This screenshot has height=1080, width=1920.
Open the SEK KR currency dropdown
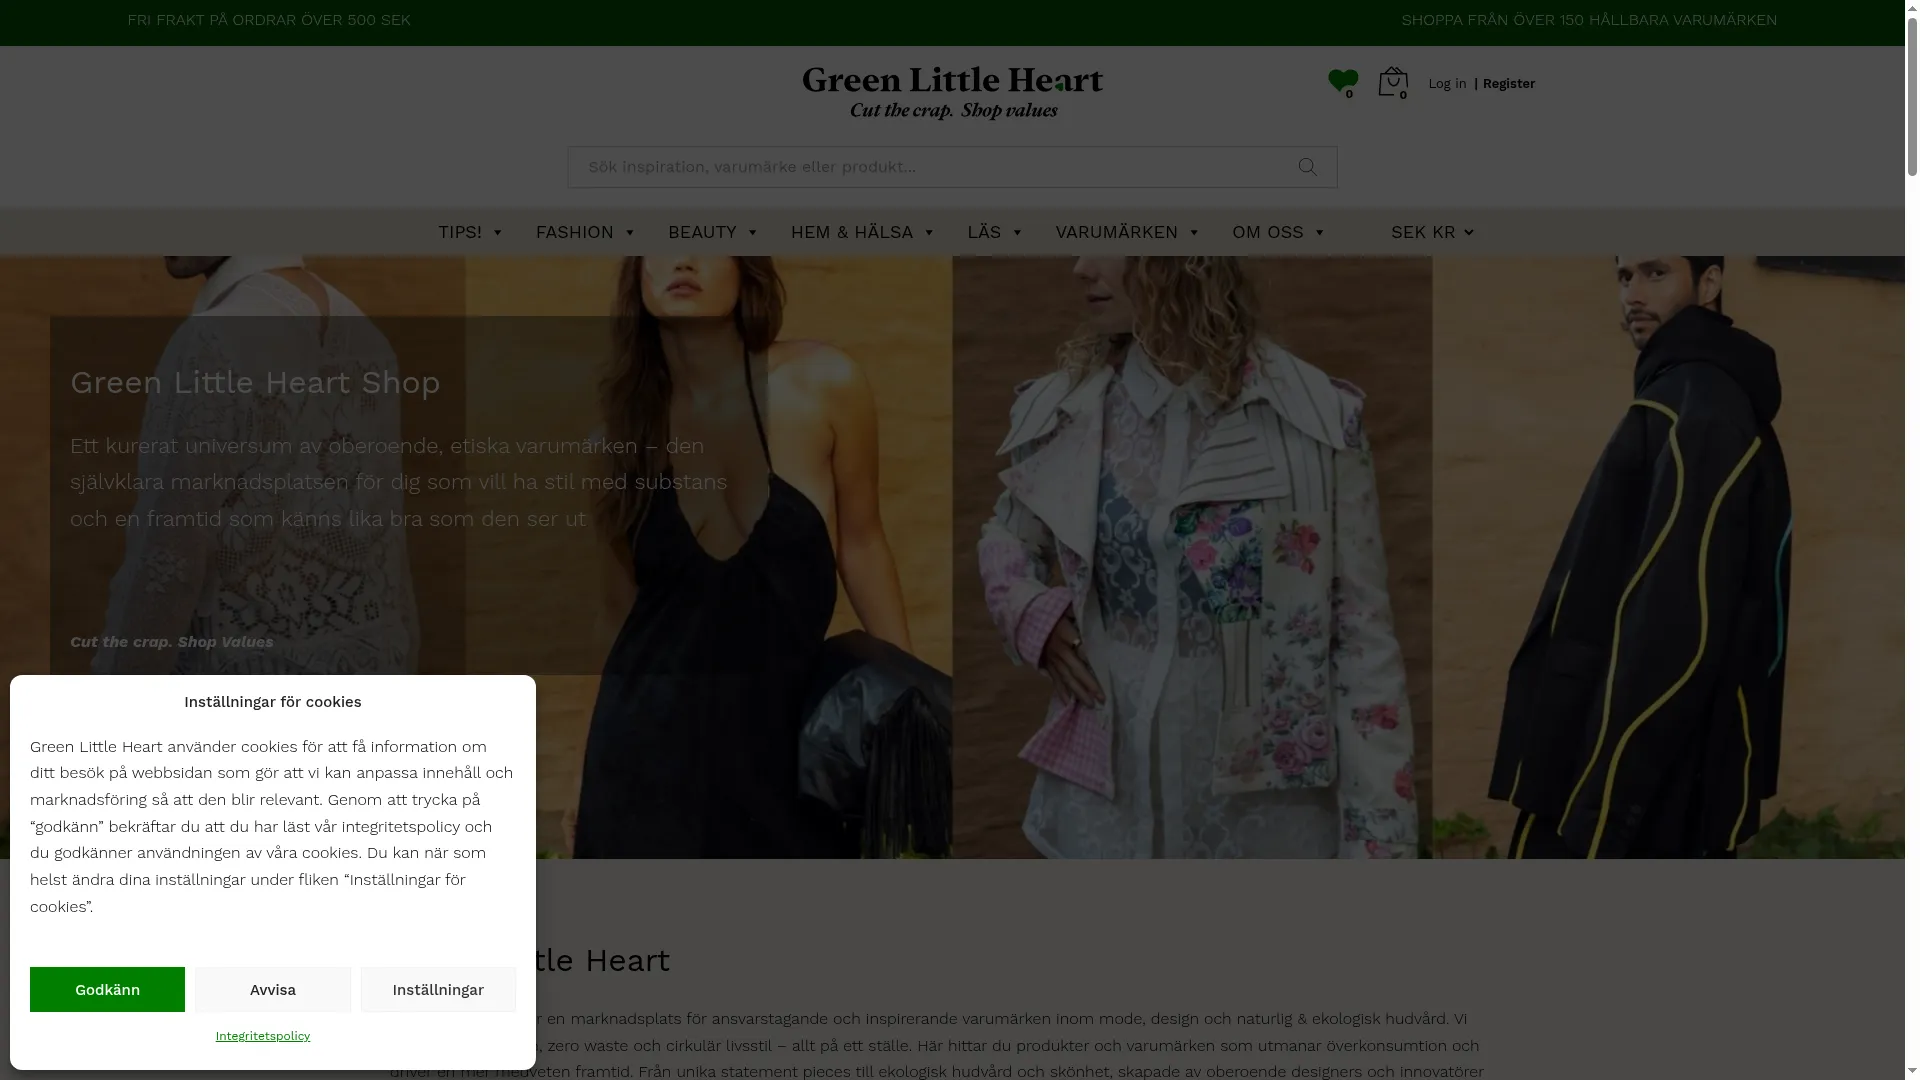pyautogui.click(x=1432, y=232)
